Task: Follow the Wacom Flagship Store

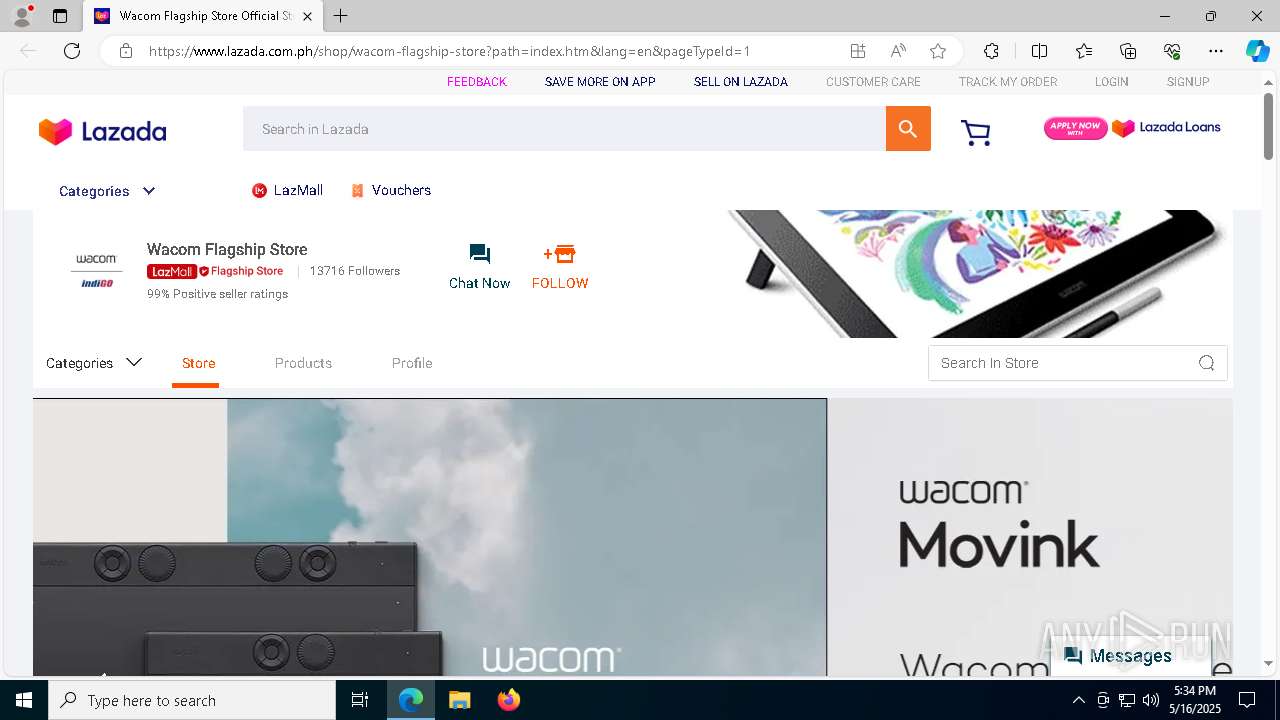Action: click(560, 267)
